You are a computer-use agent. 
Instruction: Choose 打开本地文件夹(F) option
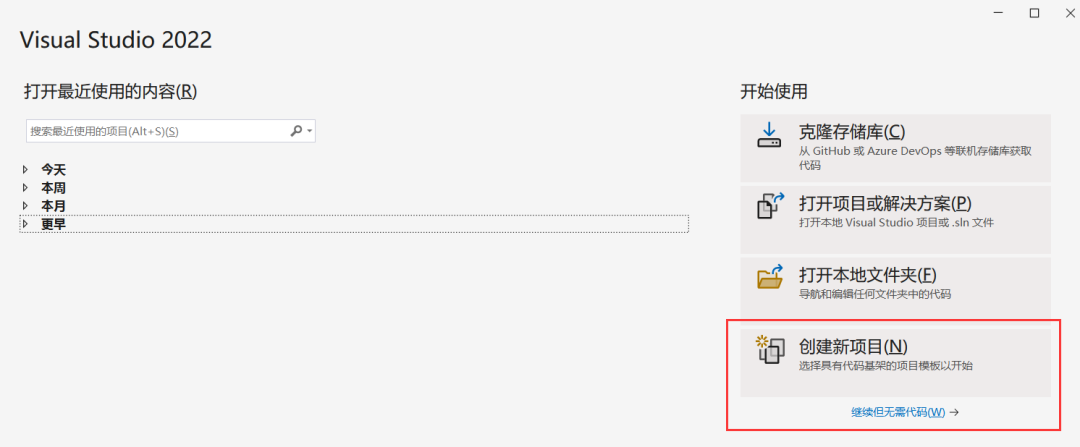[895, 290]
